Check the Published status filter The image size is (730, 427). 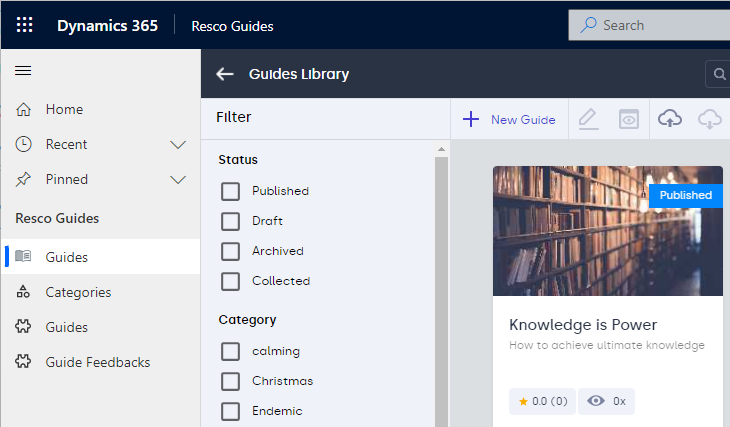point(231,191)
